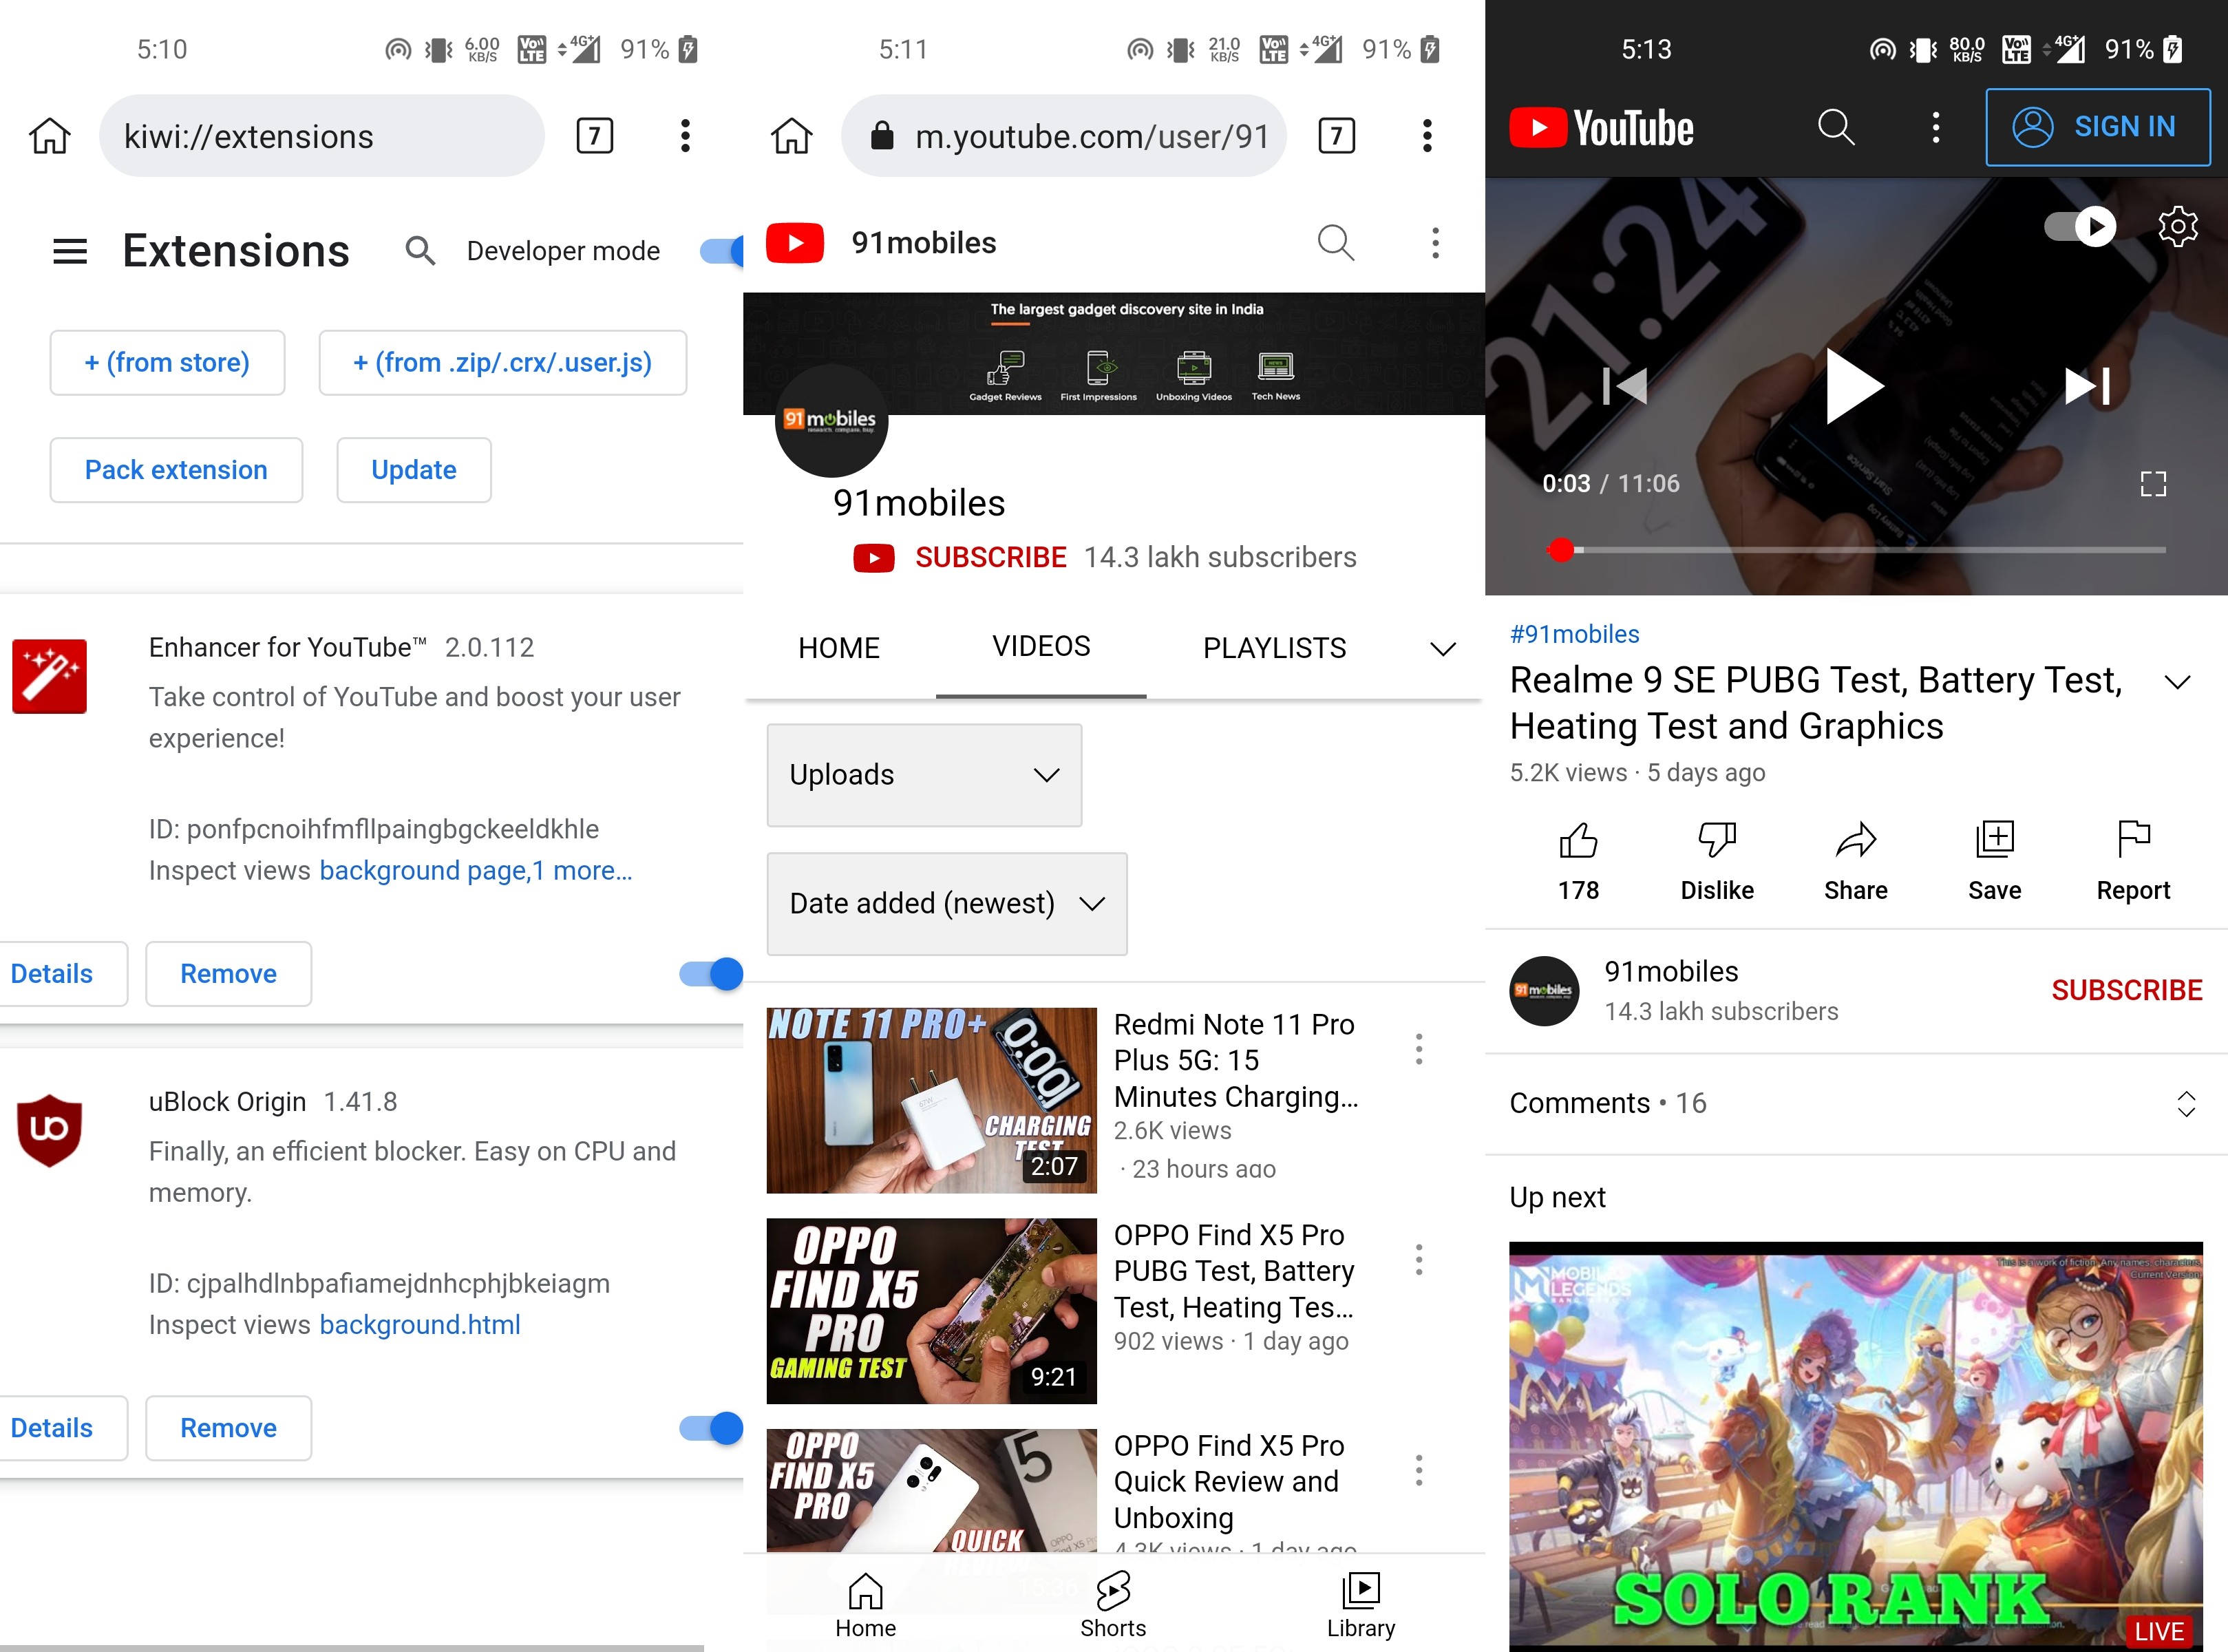
Task: Click video progress bar scrubber
Action: tap(1561, 550)
